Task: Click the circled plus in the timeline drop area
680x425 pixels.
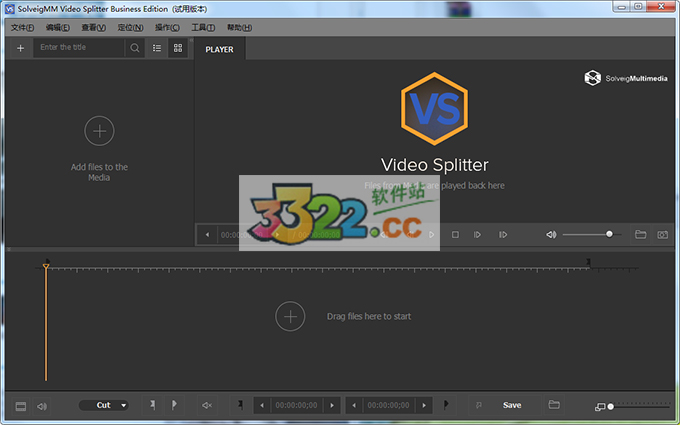Action: (289, 316)
